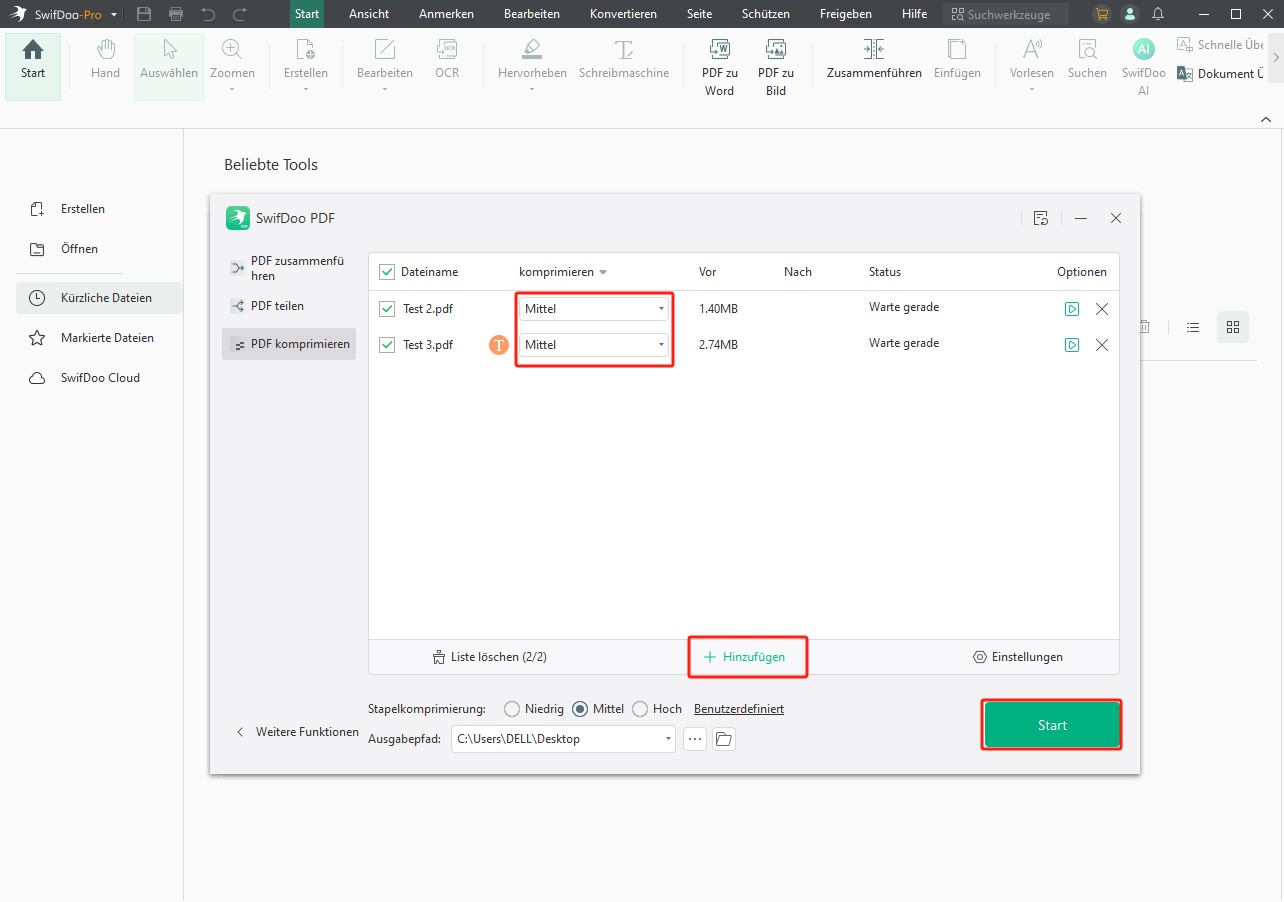Open the komprimieren column sort arrow
1284x902 pixels.
click(603, 273)
